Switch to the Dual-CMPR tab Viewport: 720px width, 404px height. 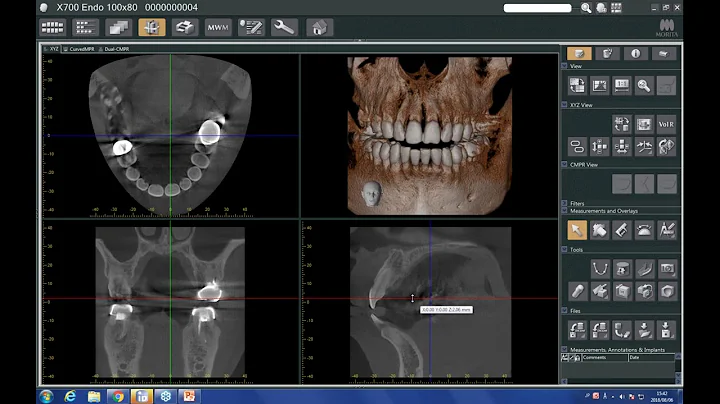[x=114, y=49]
